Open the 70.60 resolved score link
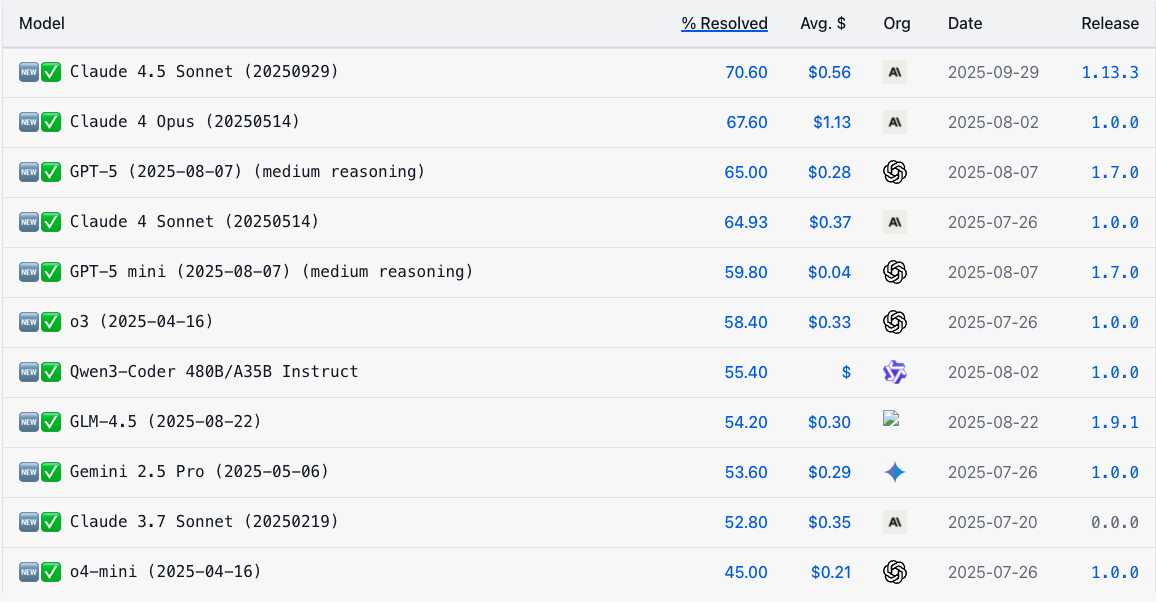1156x602 pixels. [x=746, y=72]
